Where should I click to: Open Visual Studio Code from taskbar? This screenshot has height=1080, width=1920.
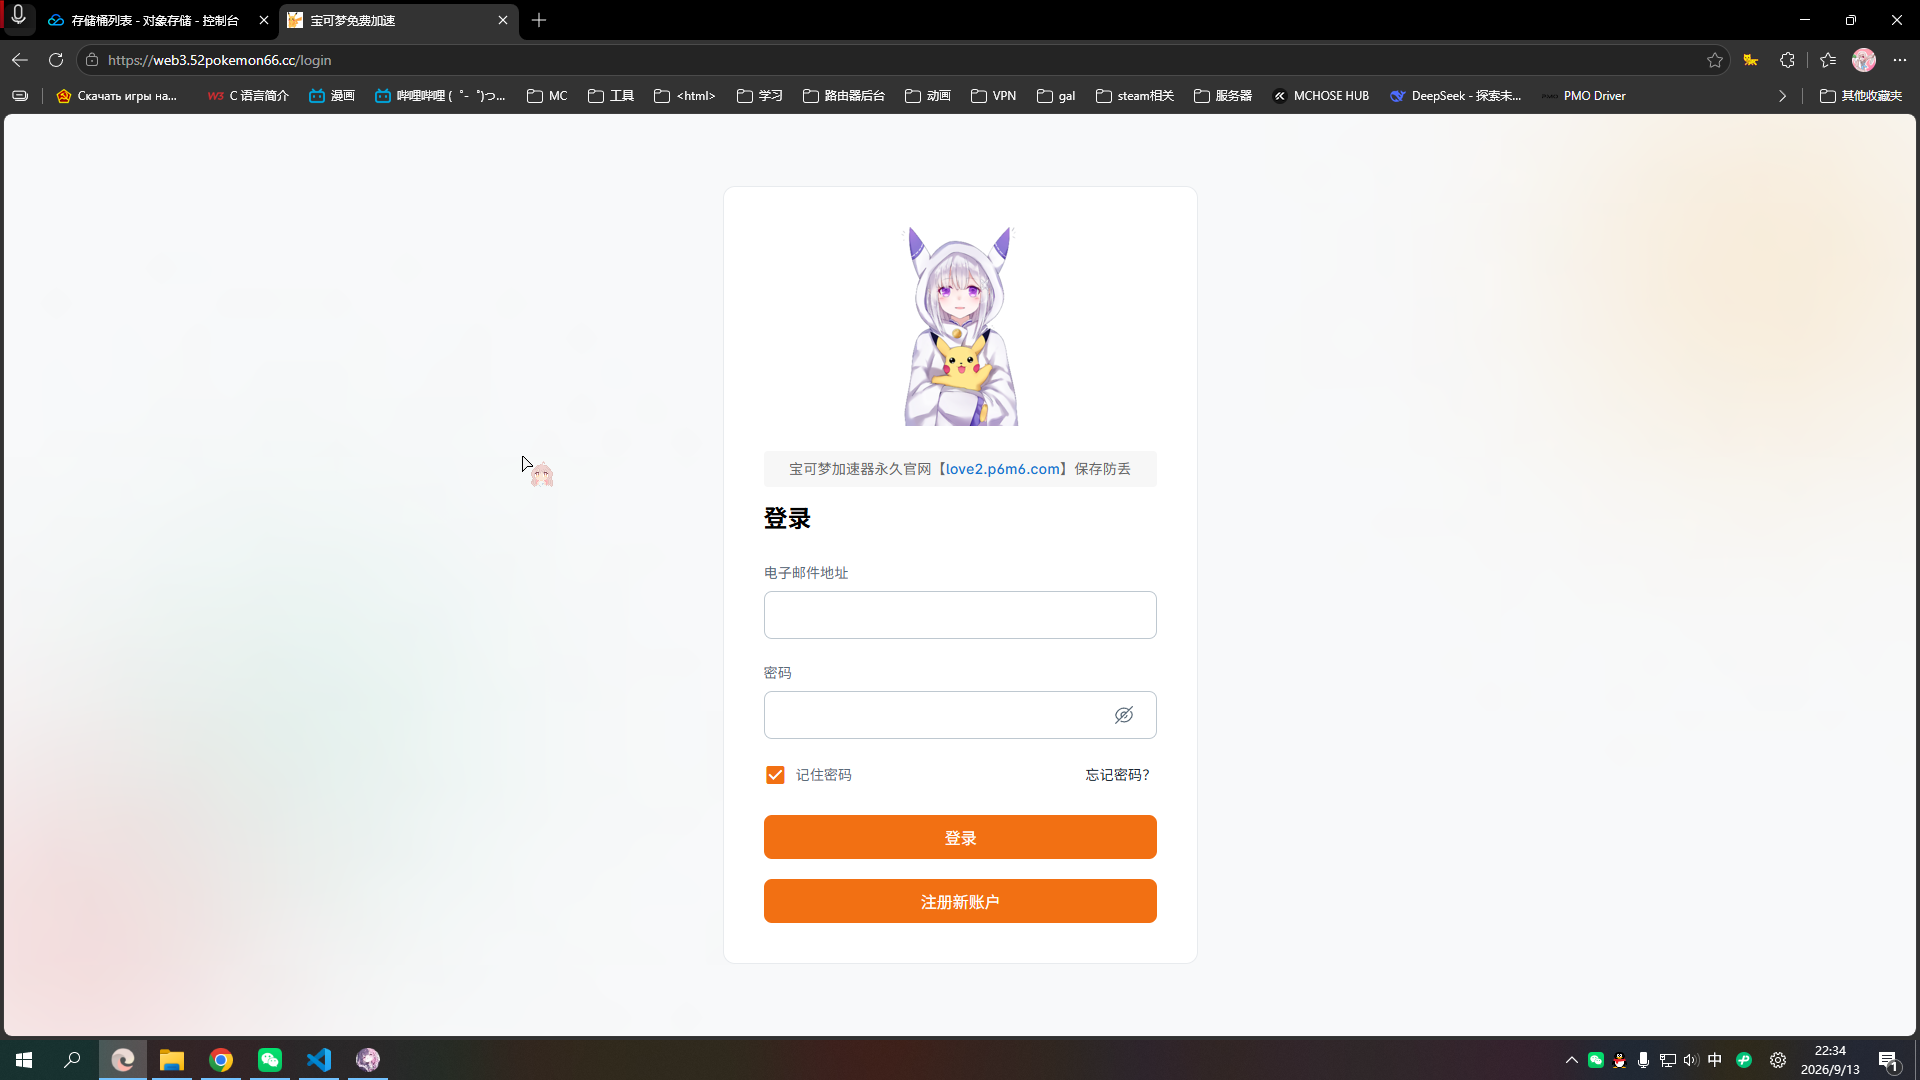[x=319, y=1060]
